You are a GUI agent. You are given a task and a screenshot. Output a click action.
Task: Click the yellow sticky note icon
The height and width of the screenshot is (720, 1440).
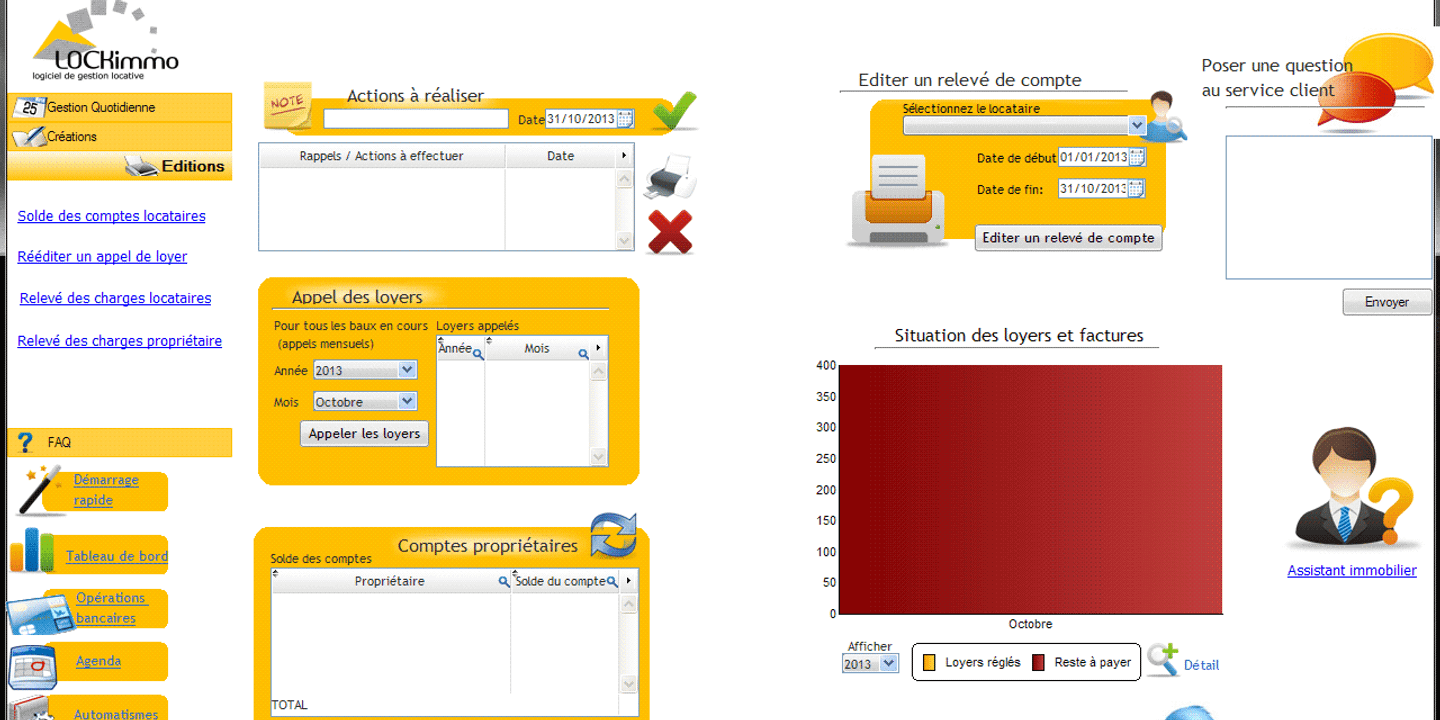(287, 106)
